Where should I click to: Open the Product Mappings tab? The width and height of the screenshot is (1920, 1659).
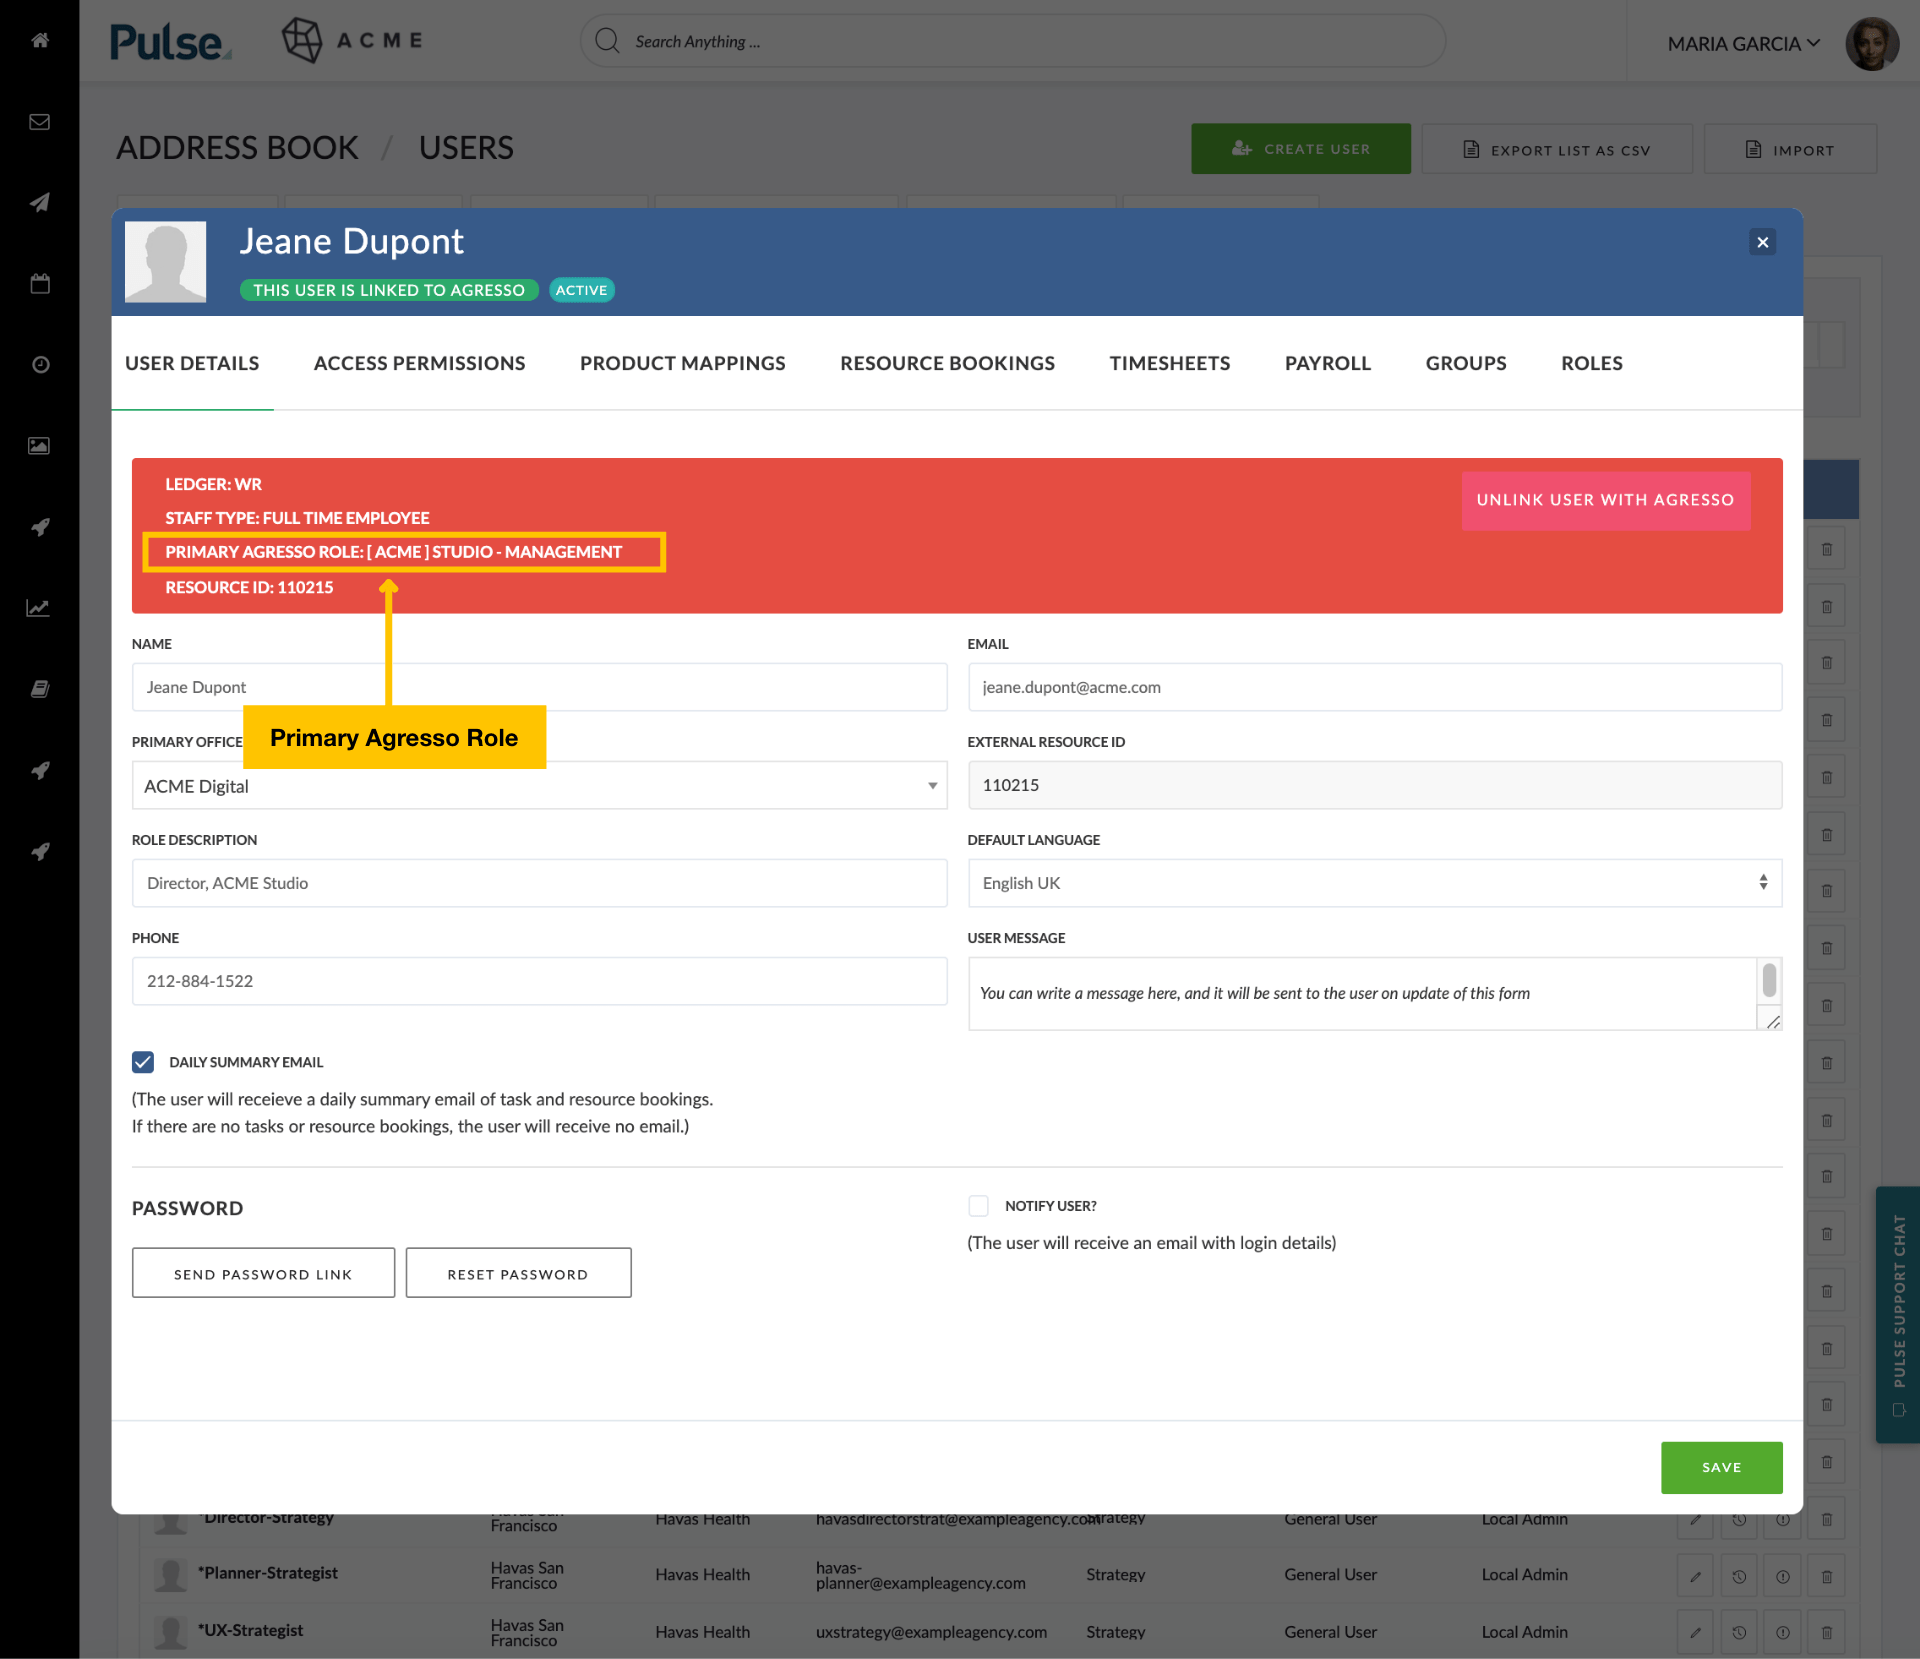682,363
